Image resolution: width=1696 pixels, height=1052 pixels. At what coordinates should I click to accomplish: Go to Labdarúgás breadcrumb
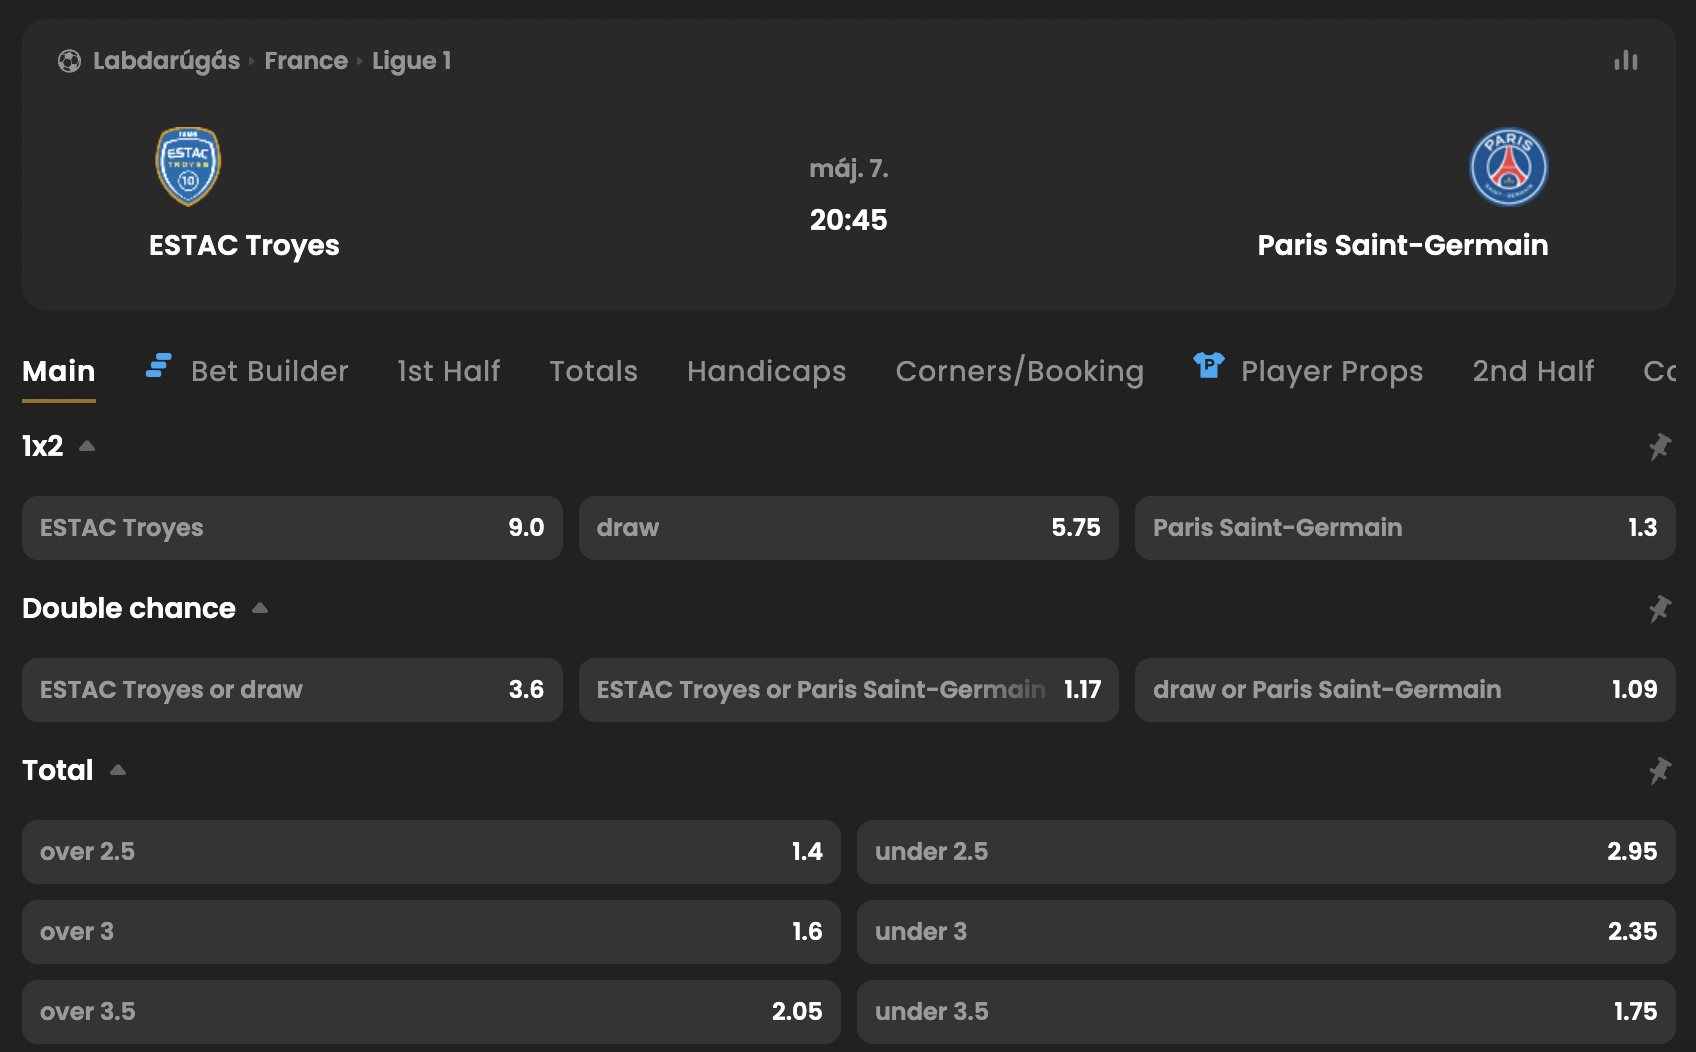click(167, 61)
